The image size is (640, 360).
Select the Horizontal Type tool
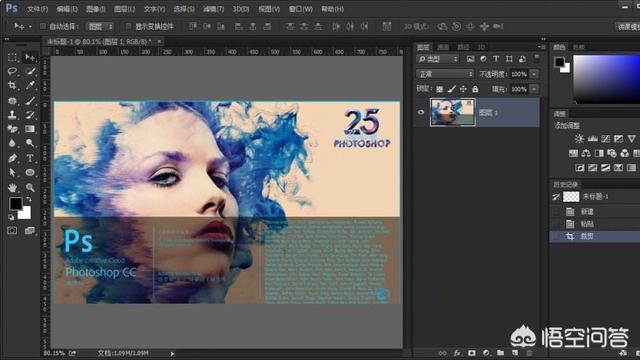tap(30, 158)
